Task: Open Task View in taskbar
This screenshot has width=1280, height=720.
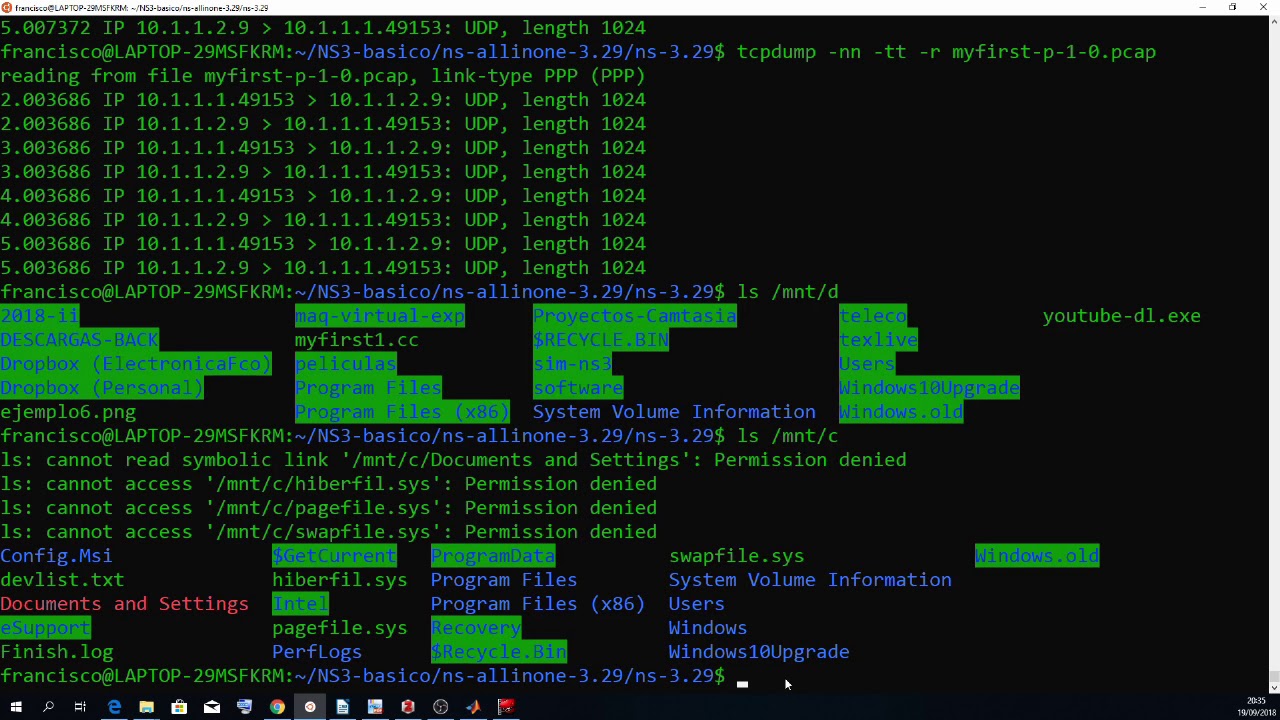Action: [x=80, y=707]
